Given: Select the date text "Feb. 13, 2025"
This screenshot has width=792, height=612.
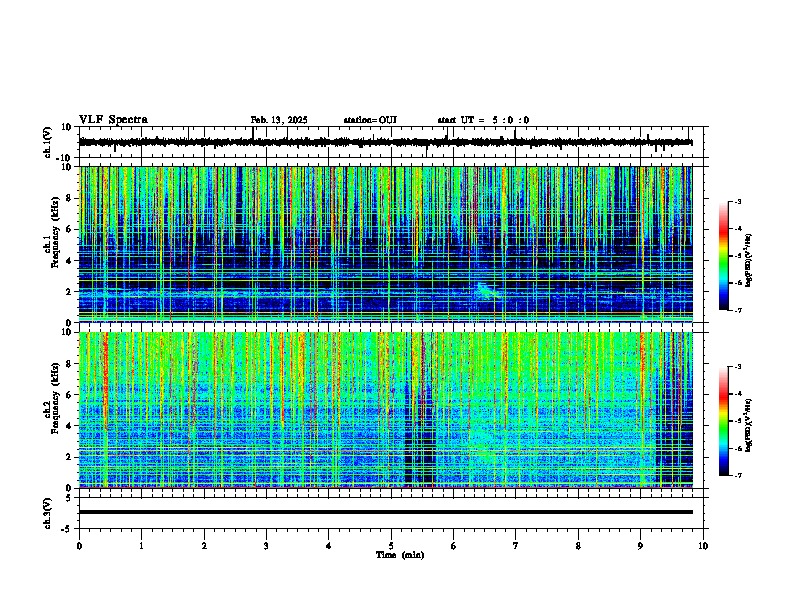Looking at the screenshot, I should (279, 120).
